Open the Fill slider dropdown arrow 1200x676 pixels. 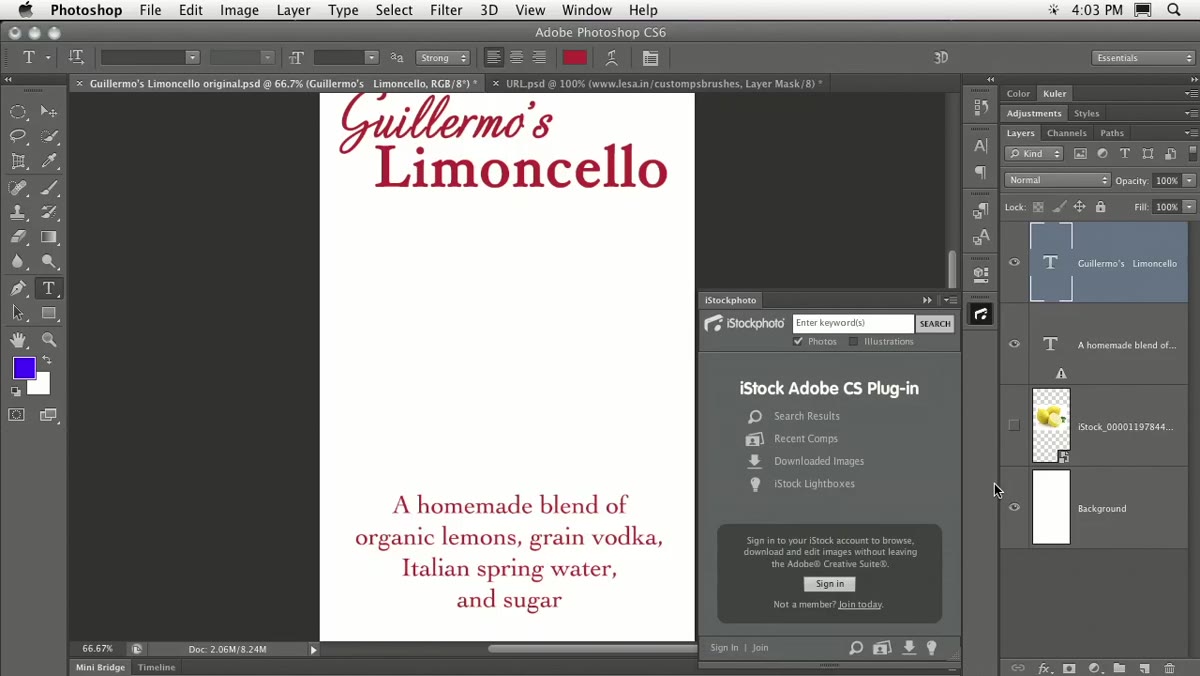[1189, 207]
